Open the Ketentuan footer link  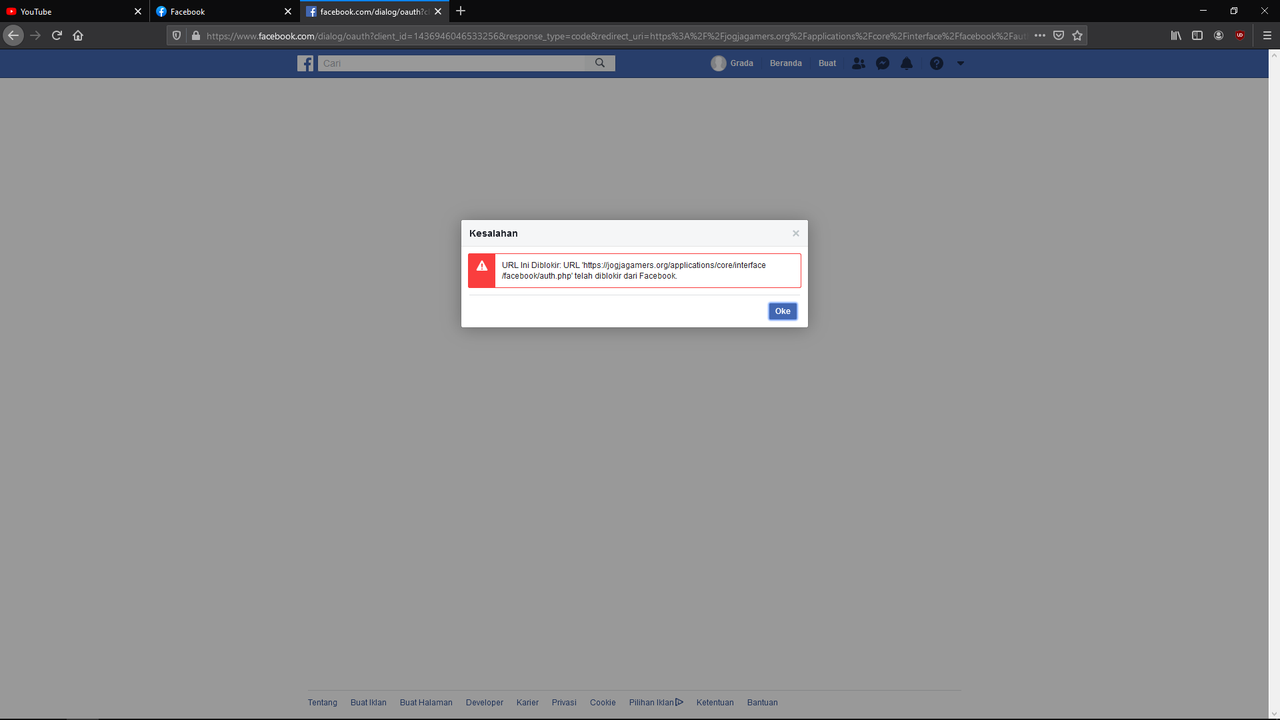coord(715,702)
